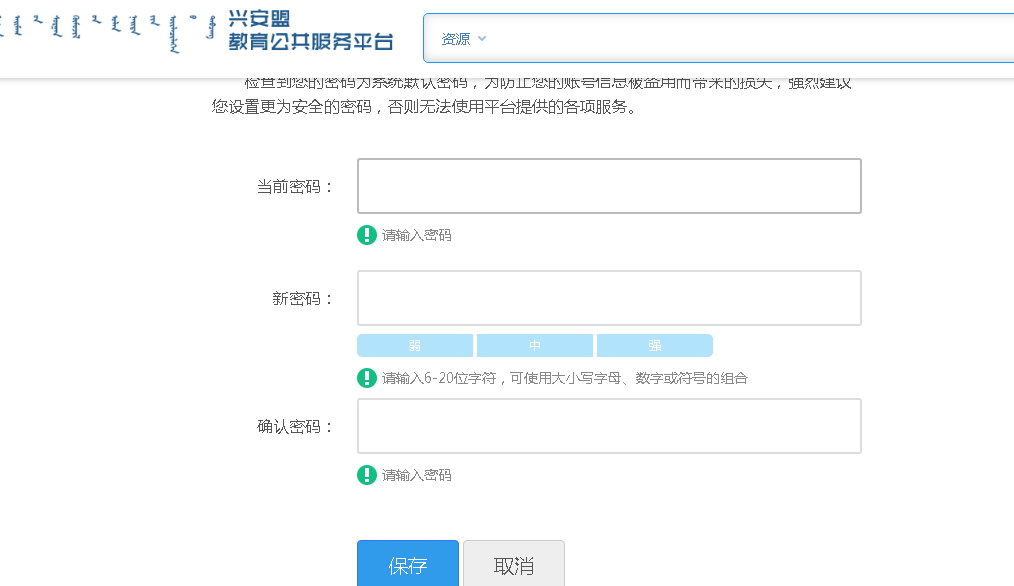Click the 确认密码 input field
Viewport: 1014px width, 586px height.
[x=609, y=425]
